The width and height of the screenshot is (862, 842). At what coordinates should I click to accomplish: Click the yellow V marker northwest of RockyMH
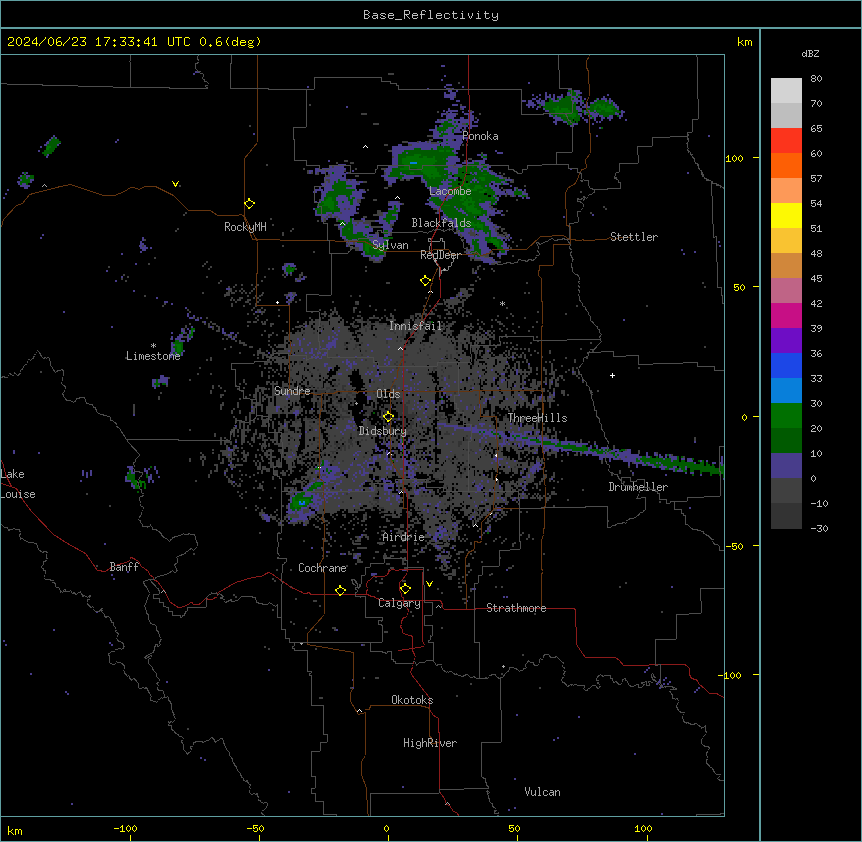pos(175,184)
